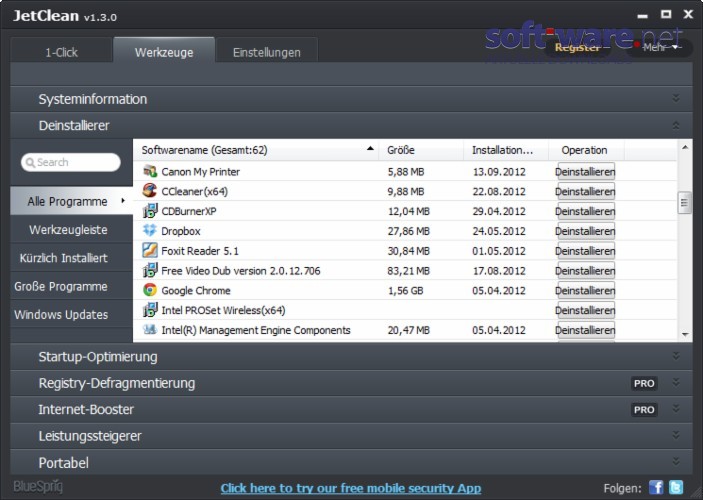
Task: Open the free mobile security App link
Action: coord(351,488)
